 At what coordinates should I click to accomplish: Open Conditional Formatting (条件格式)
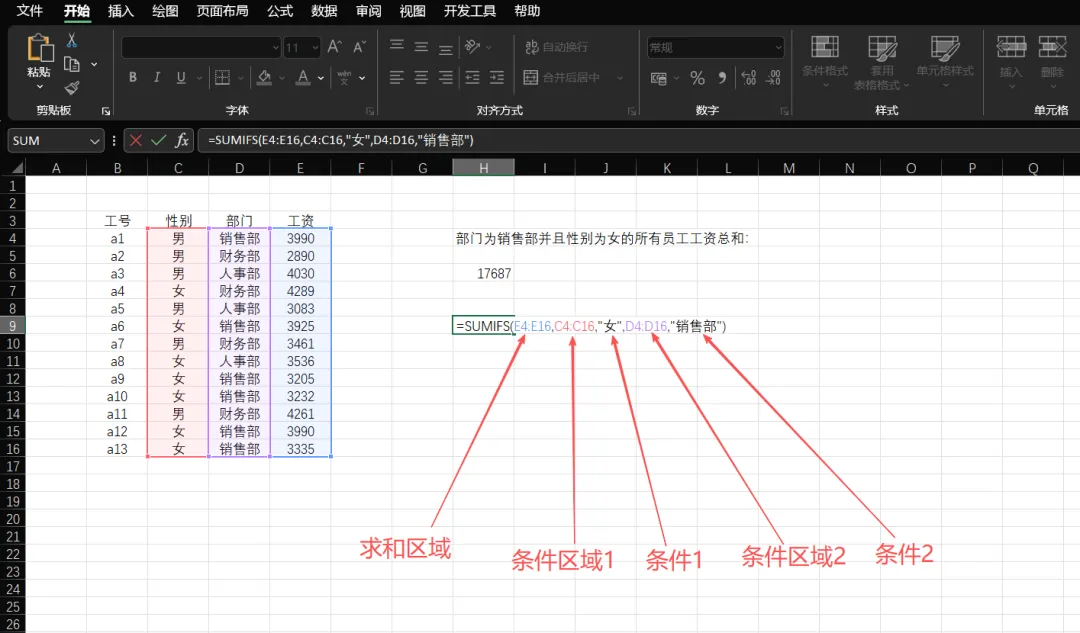(x=824, y=61)
